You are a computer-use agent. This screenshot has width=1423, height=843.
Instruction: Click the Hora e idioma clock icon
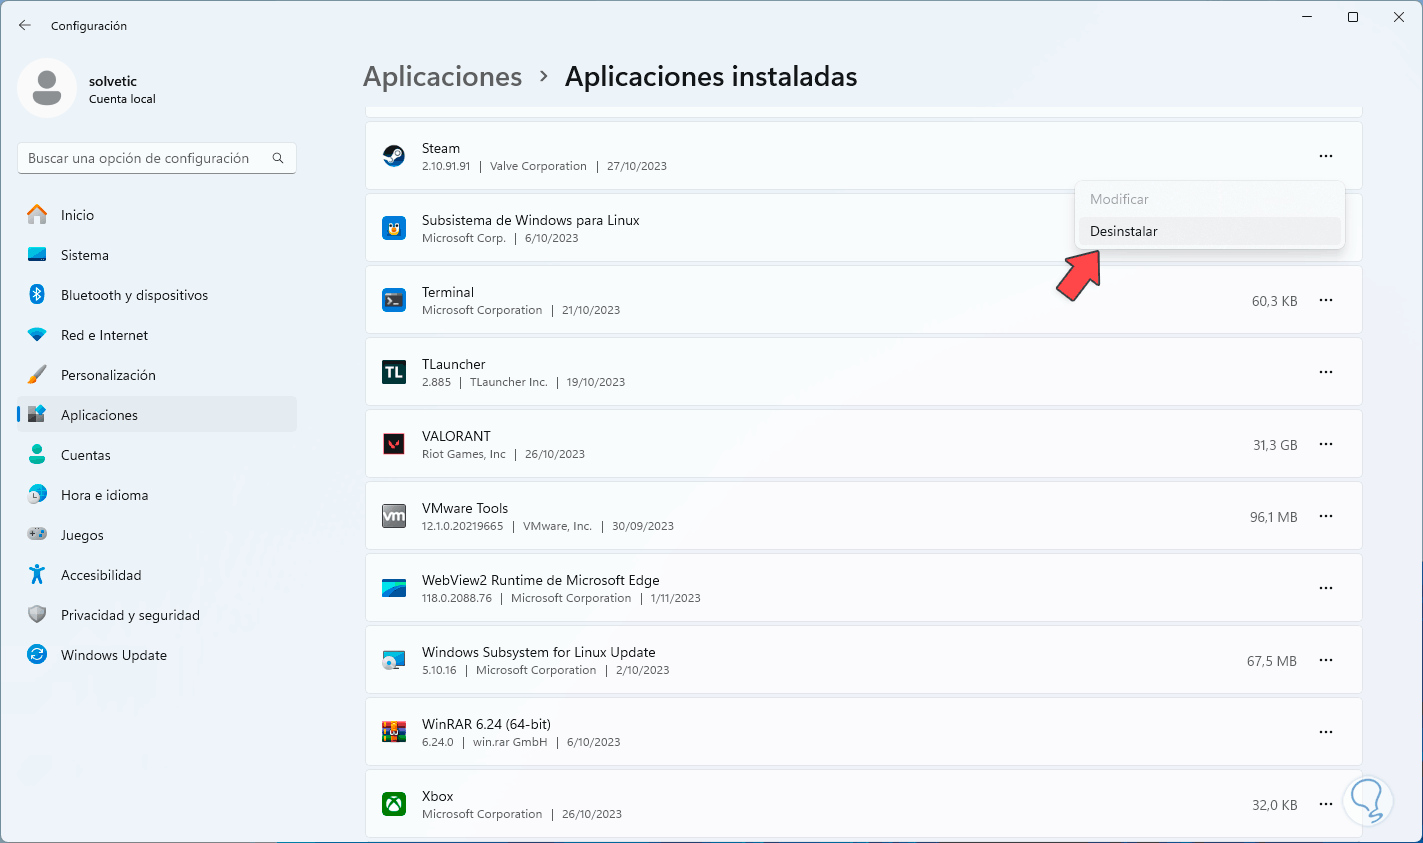[37, 495]
